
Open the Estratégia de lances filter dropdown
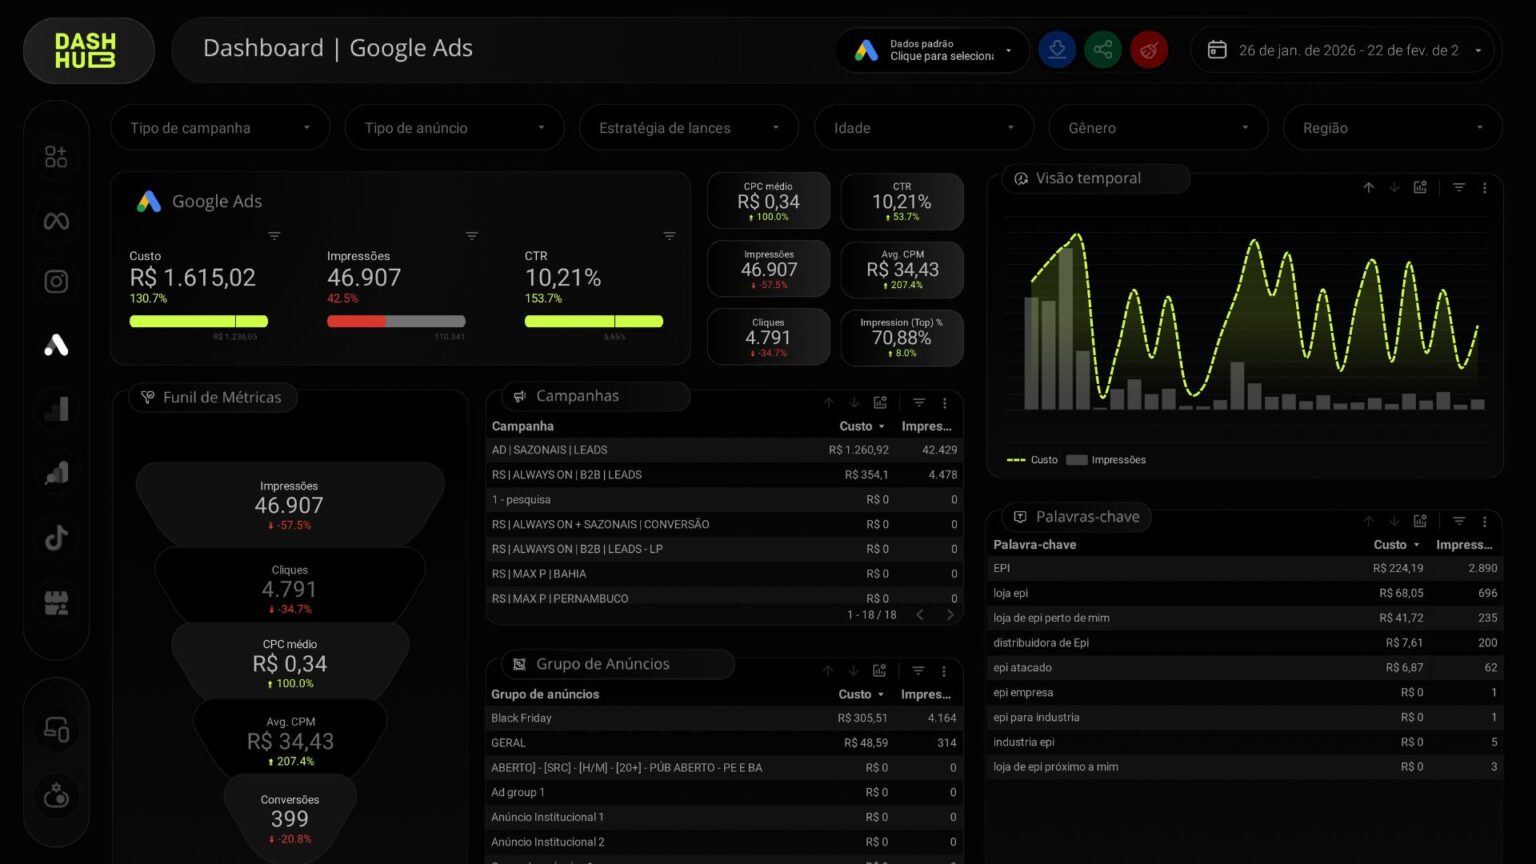(x=688, y=128)
